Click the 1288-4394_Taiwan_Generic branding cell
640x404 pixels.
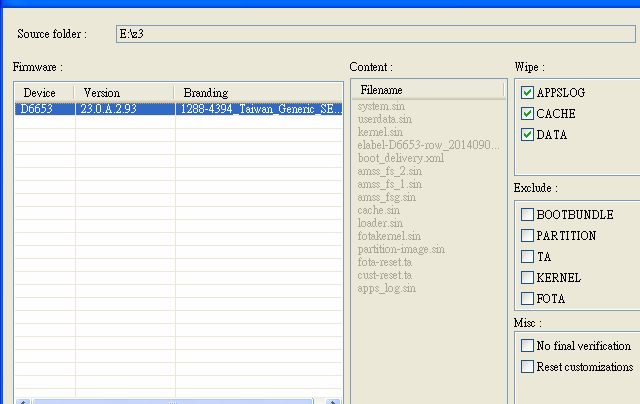pos(259,109)
